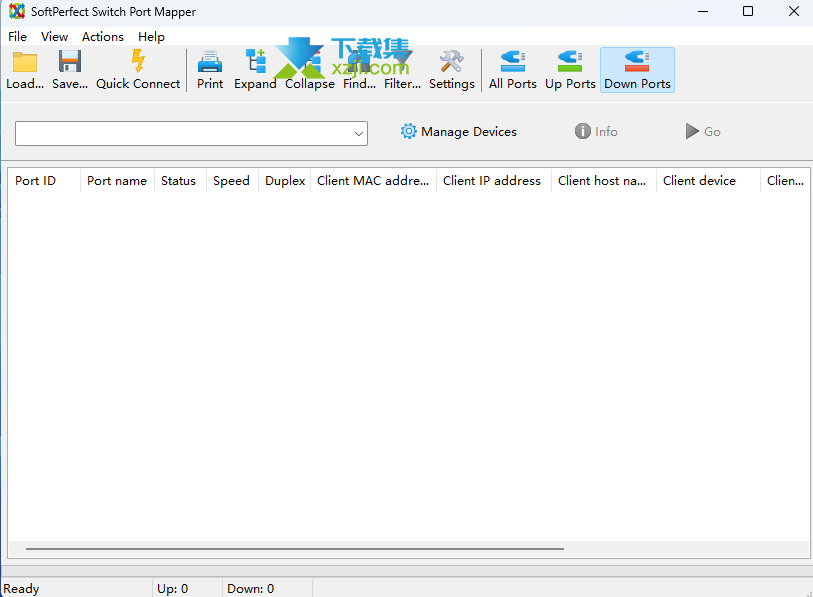The width and height of the screenshot is (813, 597).
Task: Click the horizontal scrollbar of port table
Action: [x=295, y=548]
